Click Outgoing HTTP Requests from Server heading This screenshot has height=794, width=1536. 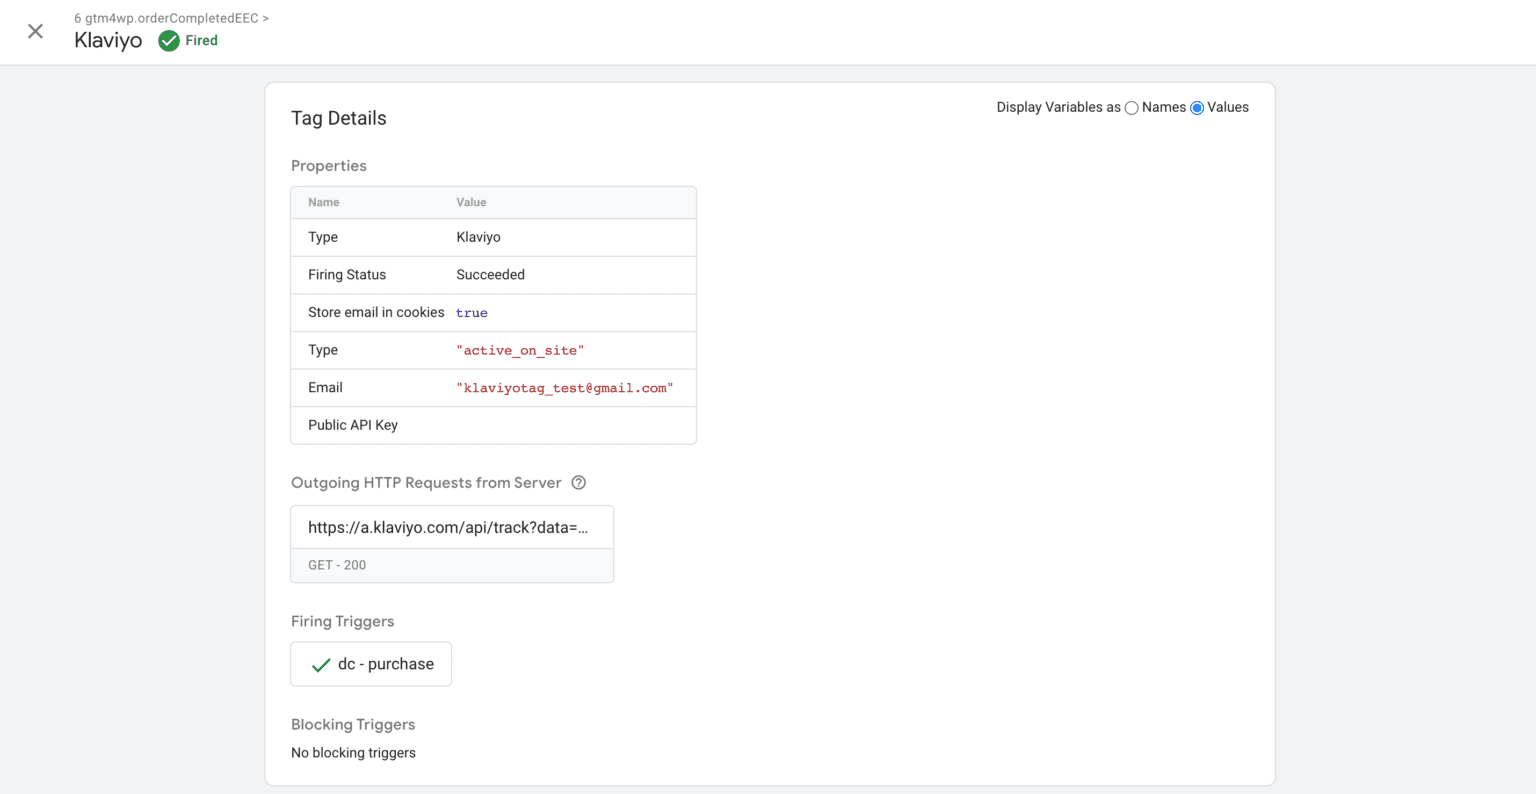[x=426, y=483]
